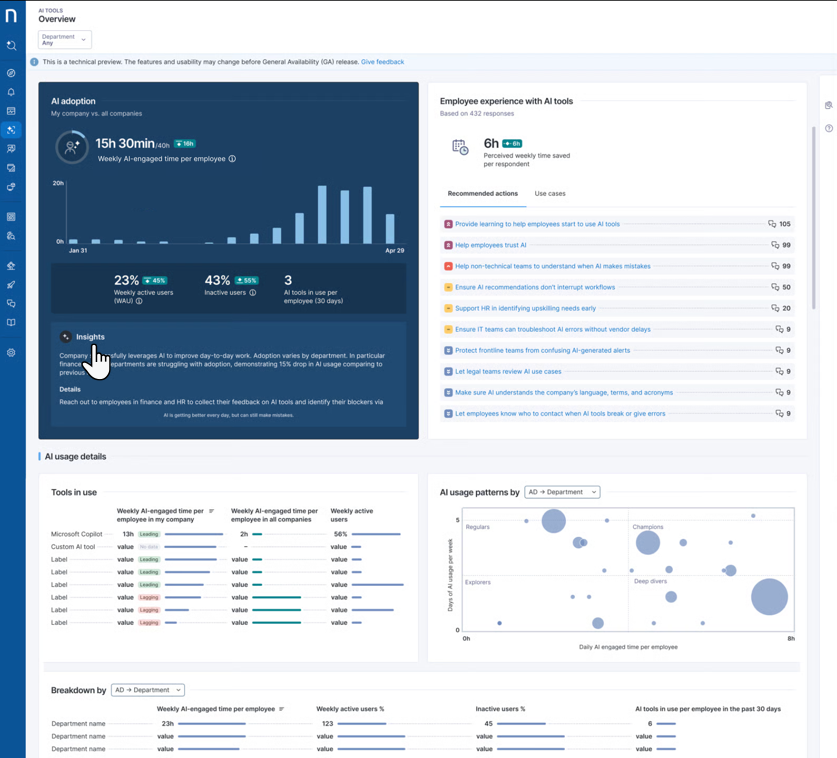This screenshot has width=837, height=758.
Task: Switch to the Use cases tab
Action: tap(549, 193)
